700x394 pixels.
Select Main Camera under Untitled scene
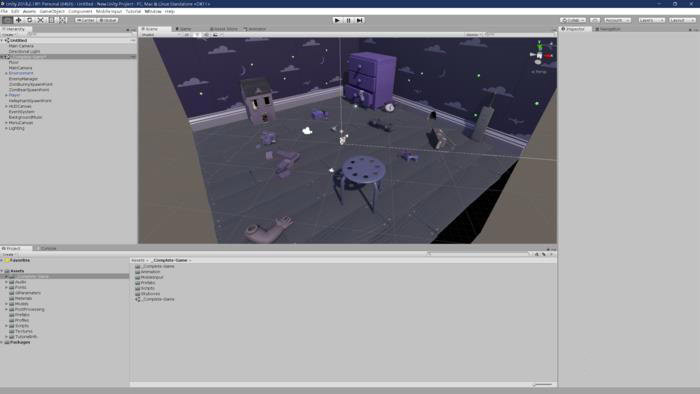tap(21, 46)
